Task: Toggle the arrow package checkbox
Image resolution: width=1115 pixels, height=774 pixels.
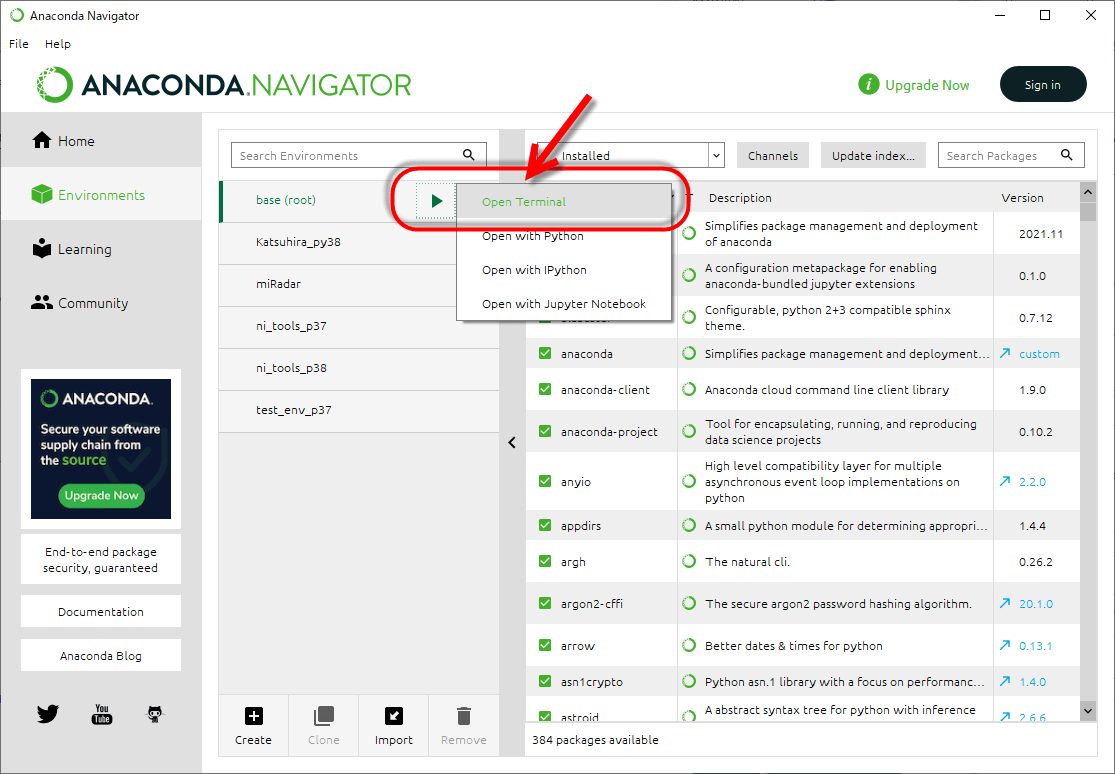Action: (545, 645)
